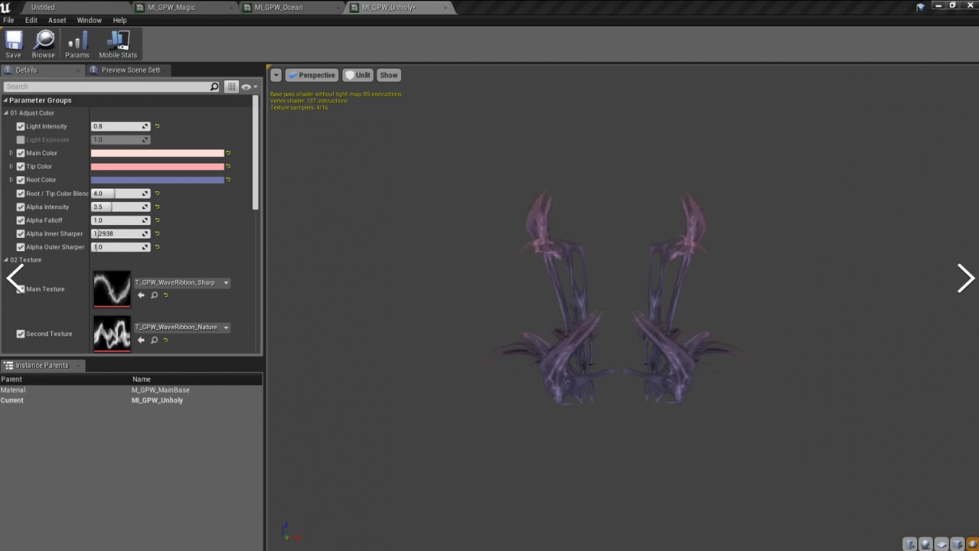
Task: Reset Tip Color to default
Action: 229,167
